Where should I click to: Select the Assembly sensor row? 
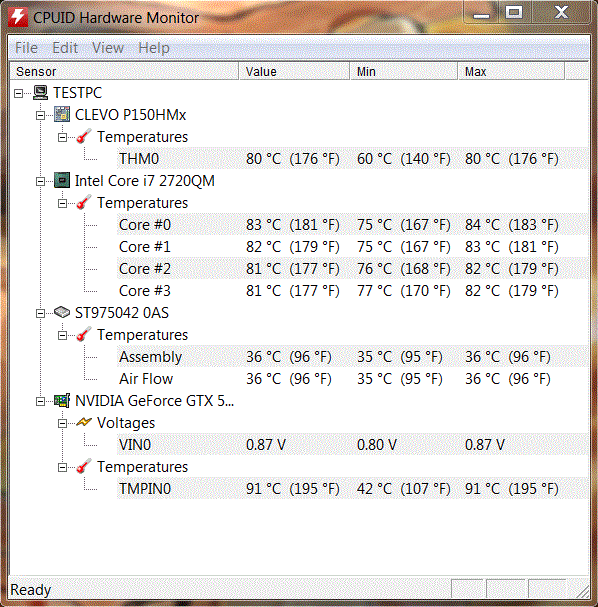pos(352,357)
